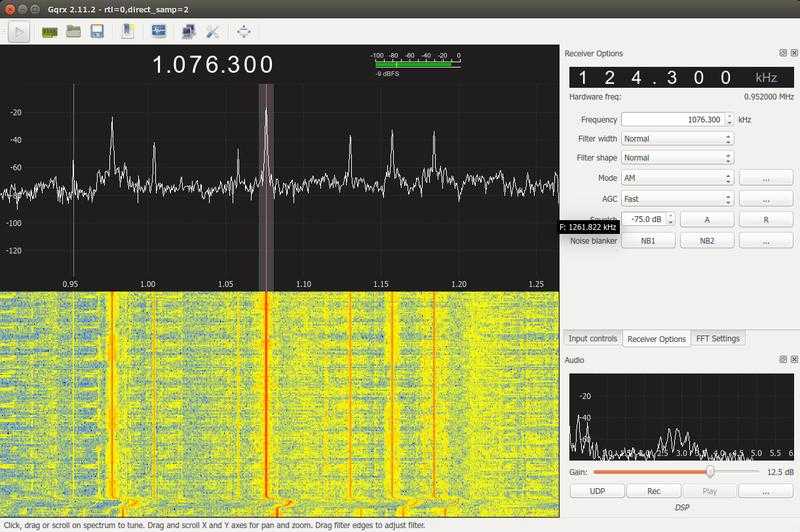Click digit 2 in the offset display
This screenshot has height=532, width=800.
coord(609,78)
